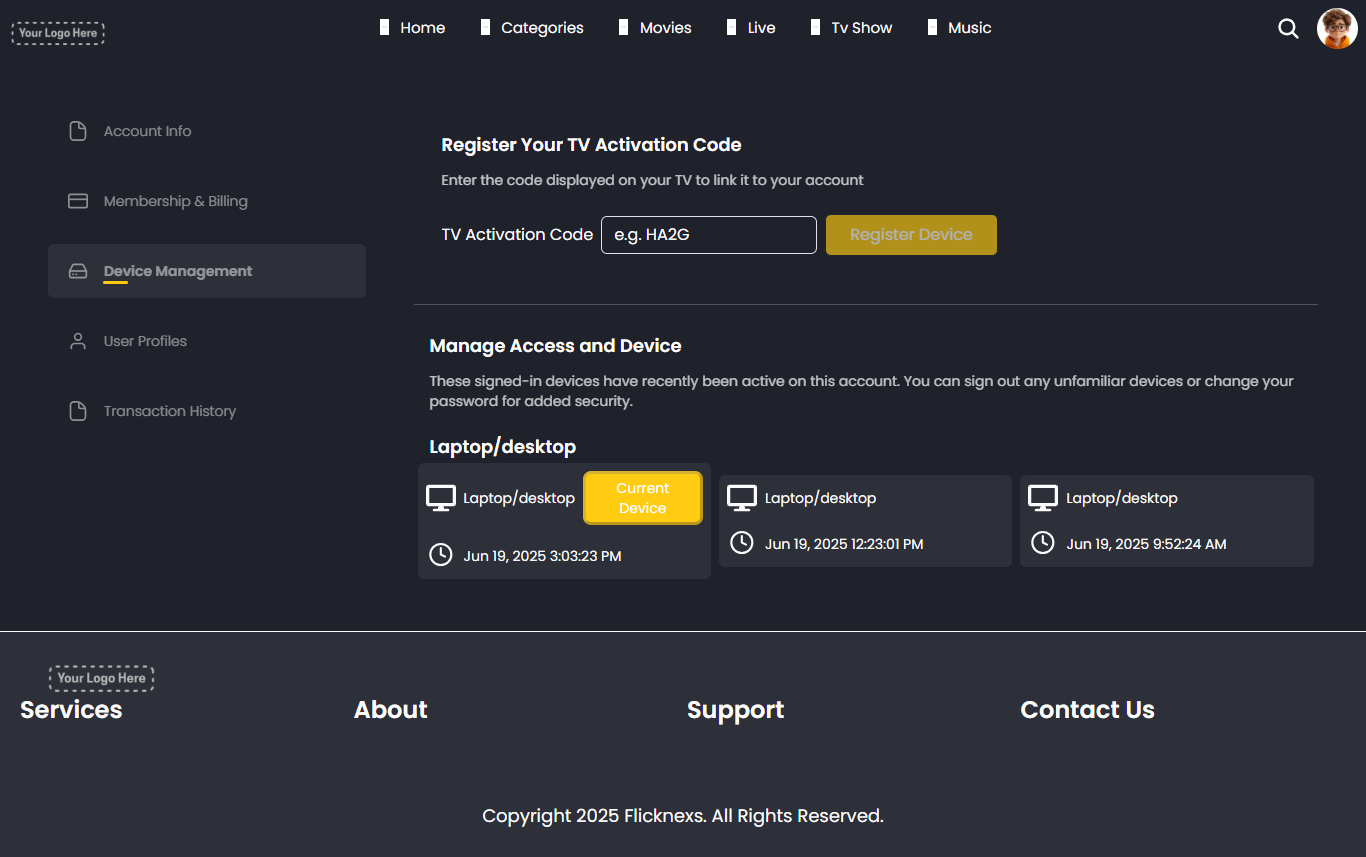The image size is (1366, 857).
Task: Open the Music menu item
Action: tap(969, 28)
